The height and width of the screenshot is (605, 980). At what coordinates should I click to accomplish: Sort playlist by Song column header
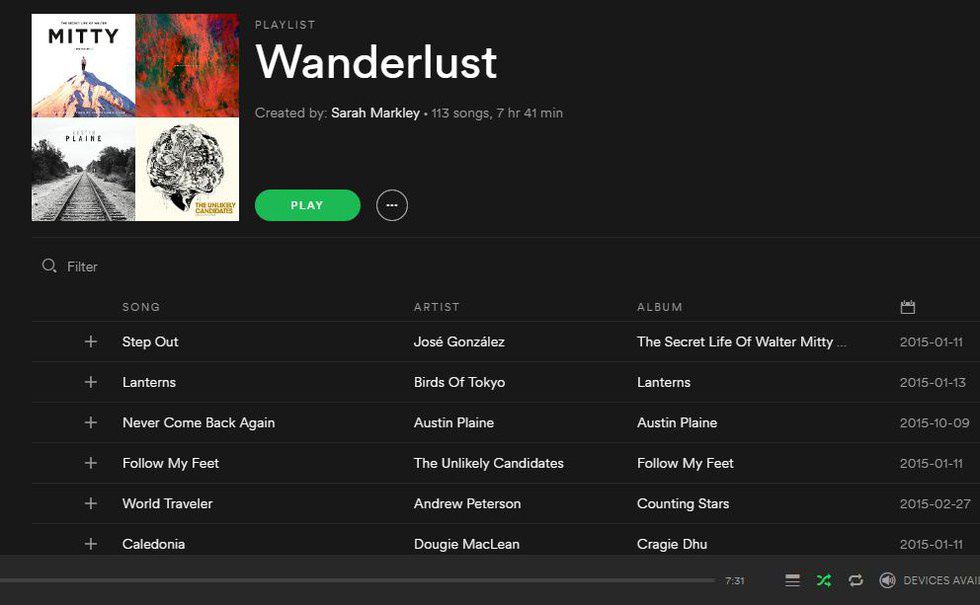pos(141,307)
